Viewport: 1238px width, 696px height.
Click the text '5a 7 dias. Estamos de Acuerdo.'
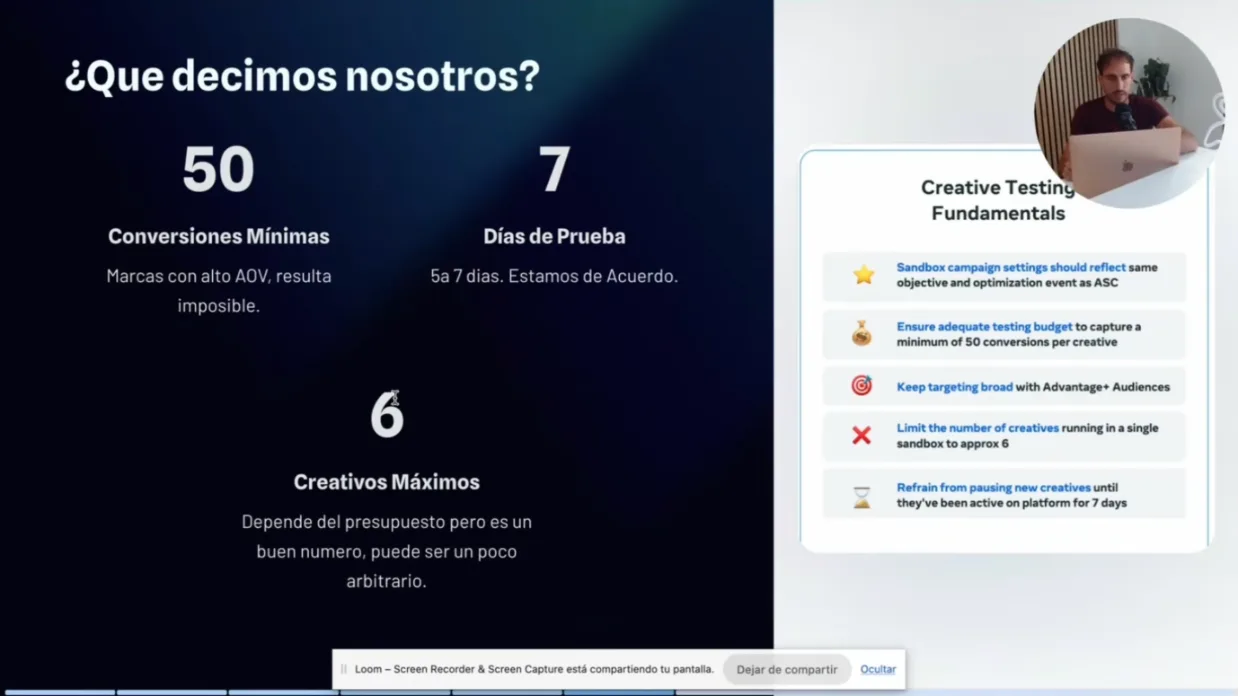554,276
